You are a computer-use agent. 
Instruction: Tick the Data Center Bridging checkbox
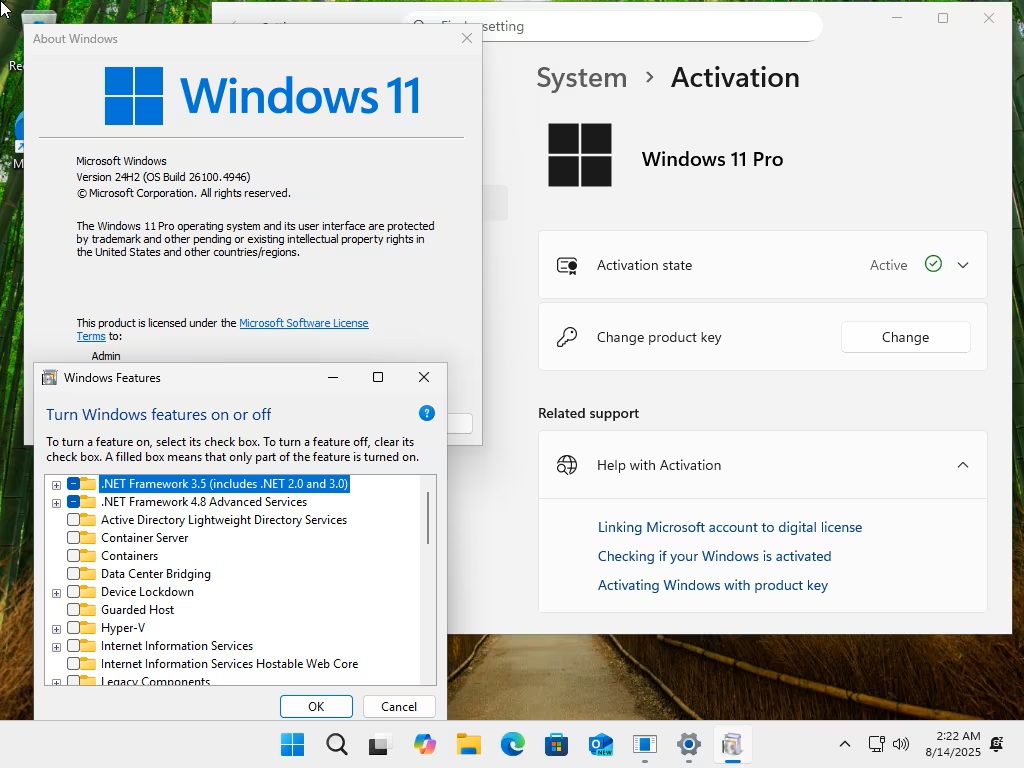click(73, 574)
